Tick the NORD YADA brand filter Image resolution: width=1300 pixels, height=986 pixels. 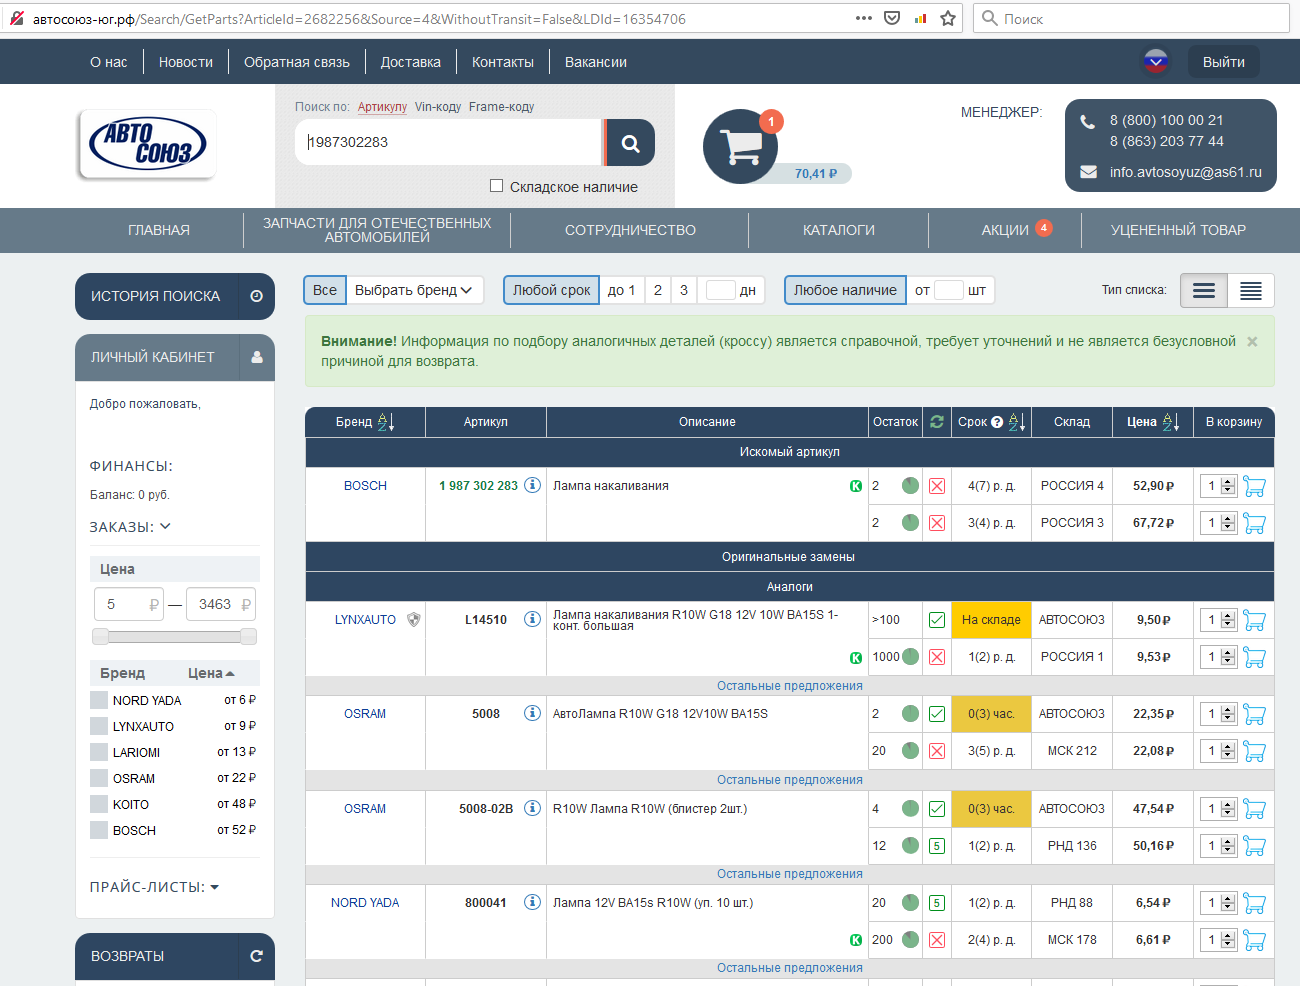point(99,700)
